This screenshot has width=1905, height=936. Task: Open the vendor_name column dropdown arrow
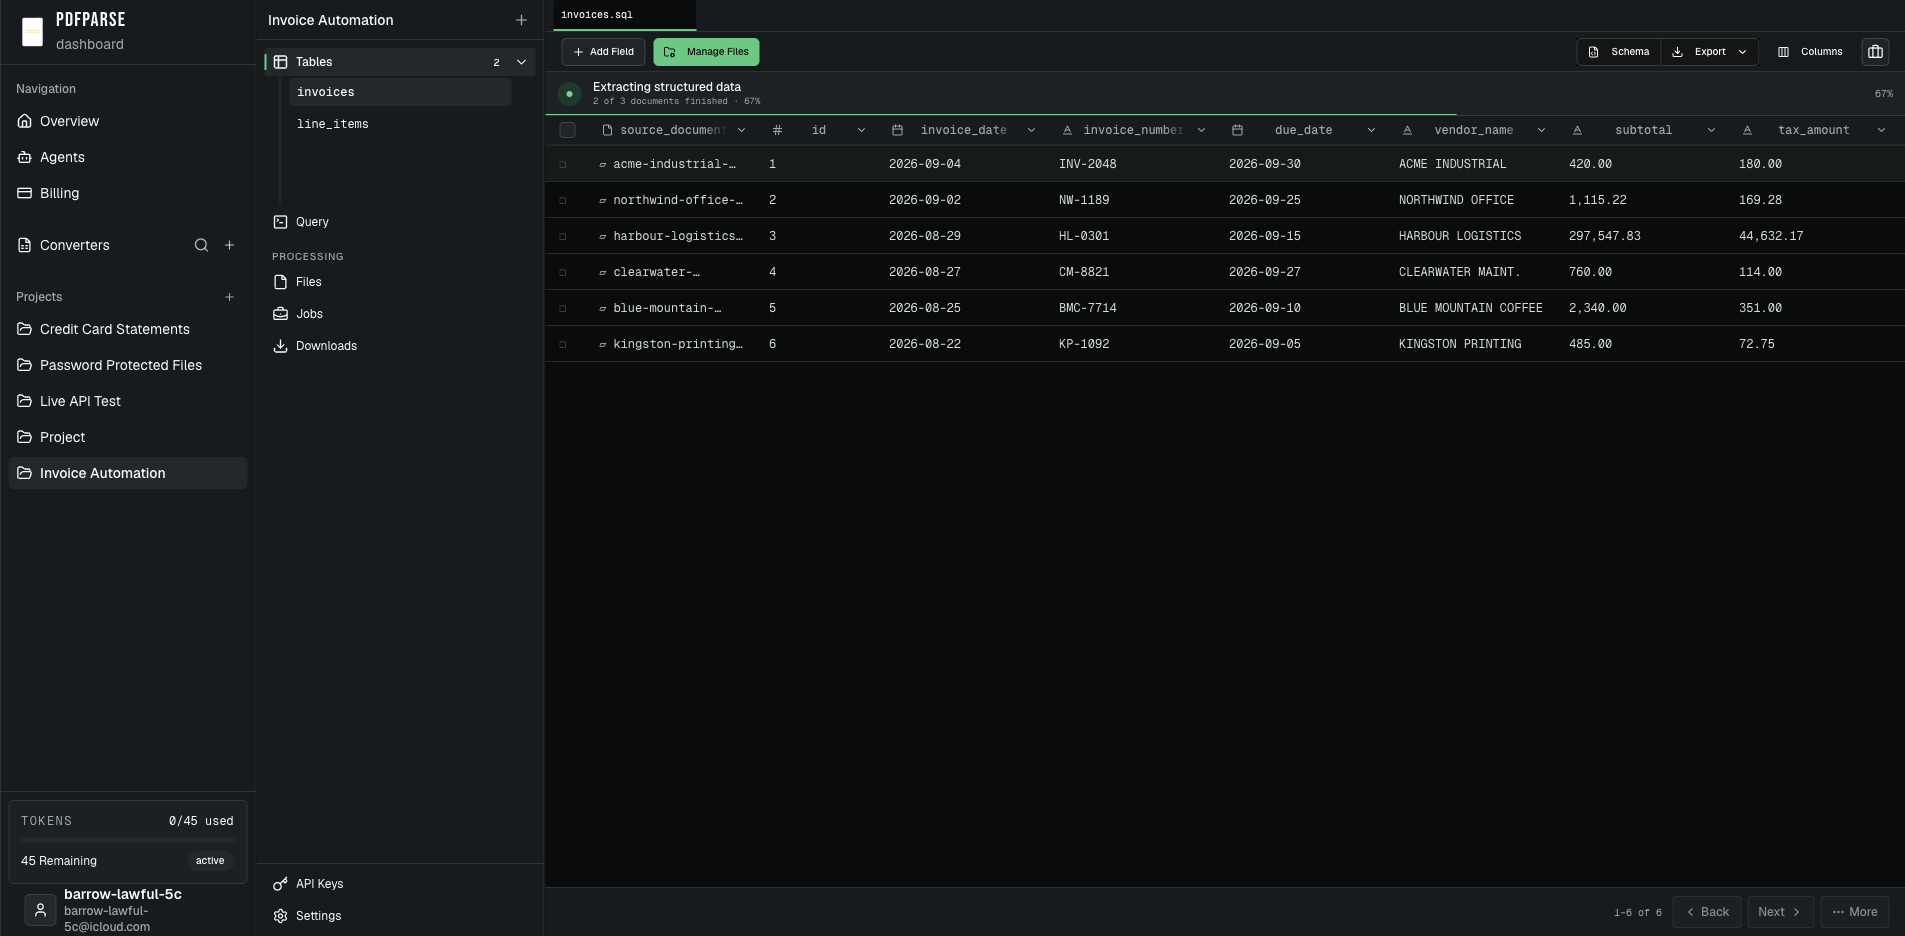(1541, 130)
